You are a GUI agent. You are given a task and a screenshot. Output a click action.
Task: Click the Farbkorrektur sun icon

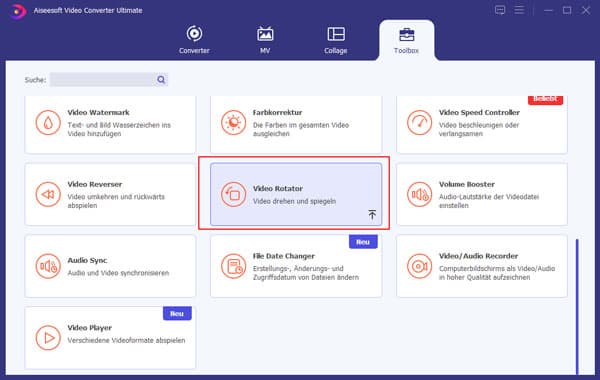pyautogui.click(x=233, y=123)
